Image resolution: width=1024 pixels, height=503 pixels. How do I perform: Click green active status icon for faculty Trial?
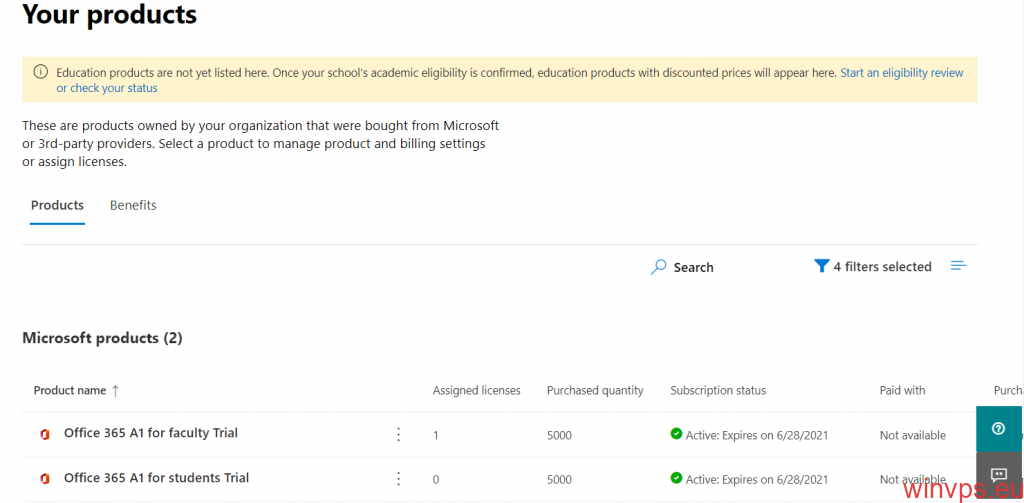pyautogui.click(x=676, y=434)
